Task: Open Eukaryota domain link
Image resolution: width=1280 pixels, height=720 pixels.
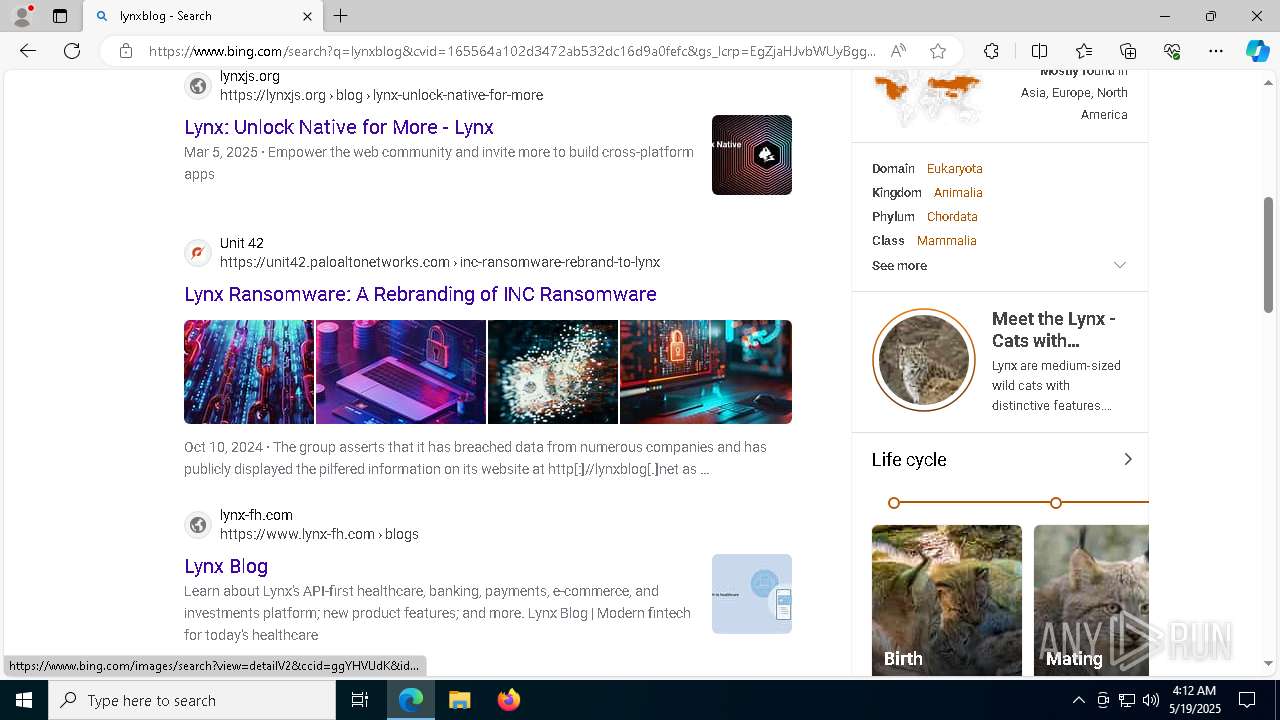Action: coord(954,169)
